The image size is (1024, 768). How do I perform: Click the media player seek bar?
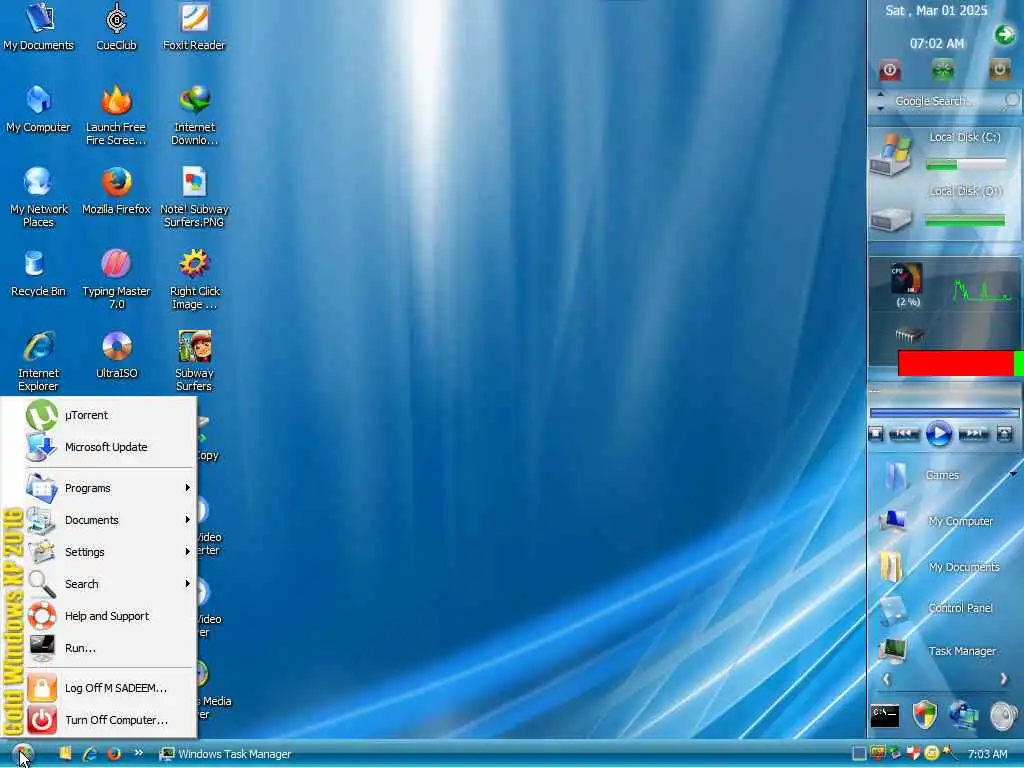944,413
